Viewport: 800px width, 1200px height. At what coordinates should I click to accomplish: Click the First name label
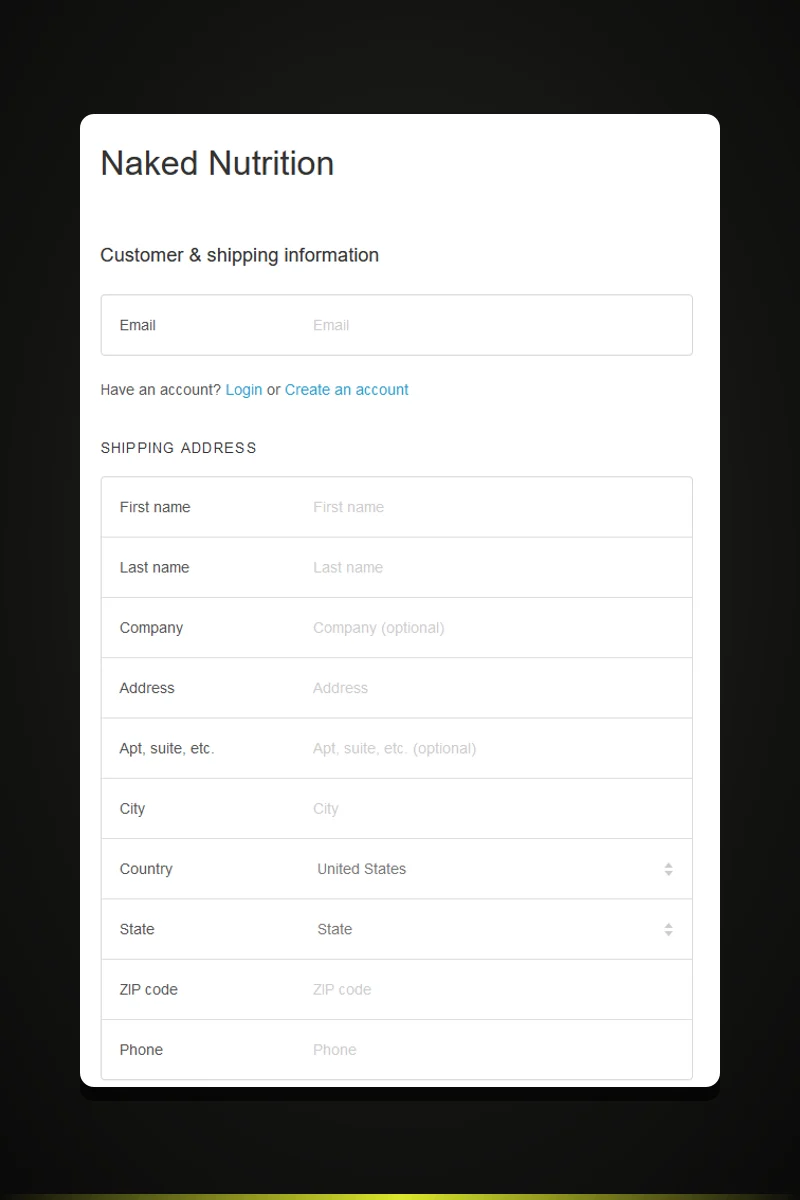coord(155,507)
